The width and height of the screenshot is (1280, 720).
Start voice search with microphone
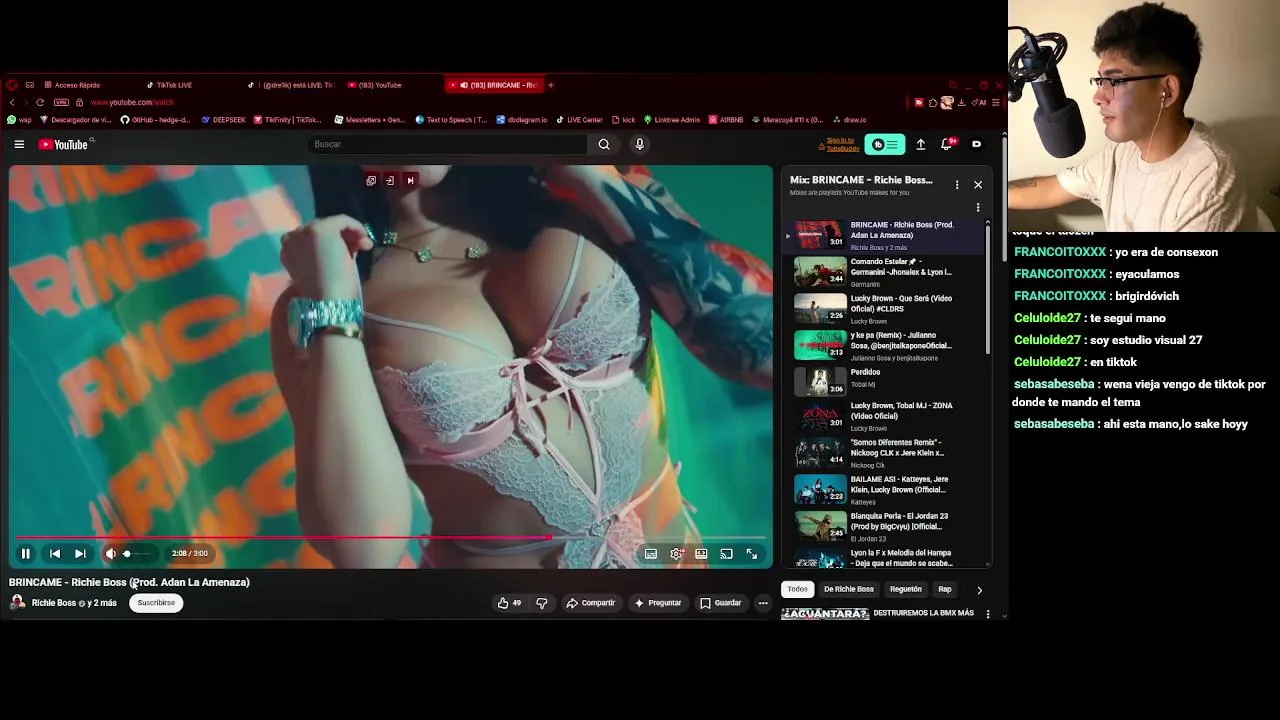pos(640,144)
